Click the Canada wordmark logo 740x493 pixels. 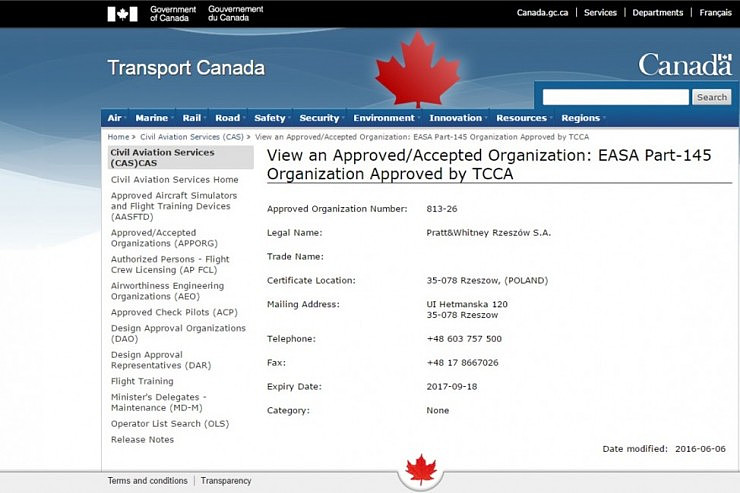685,66
